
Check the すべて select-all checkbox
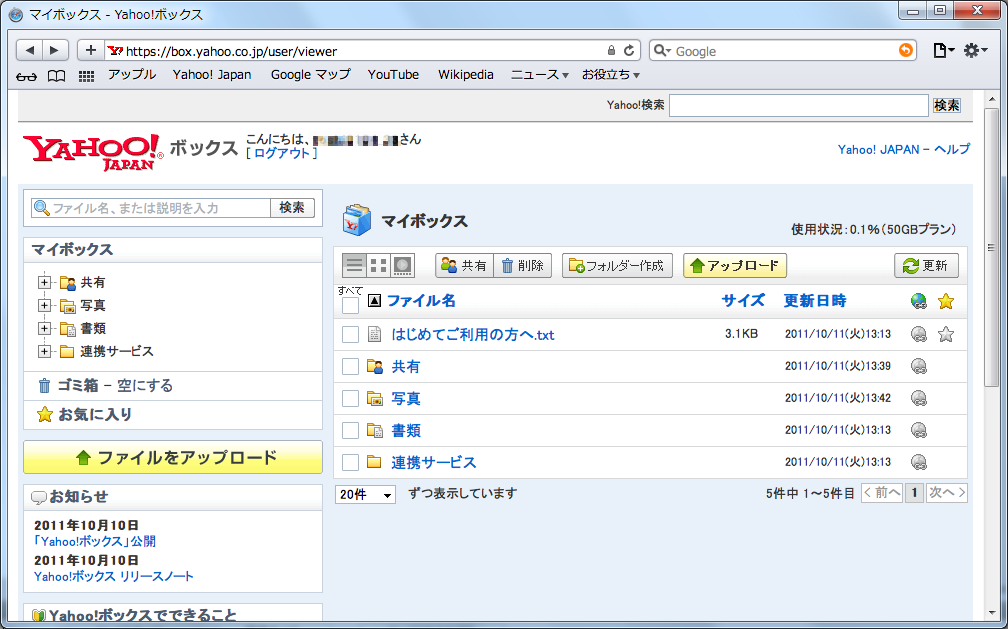(350, 305)
